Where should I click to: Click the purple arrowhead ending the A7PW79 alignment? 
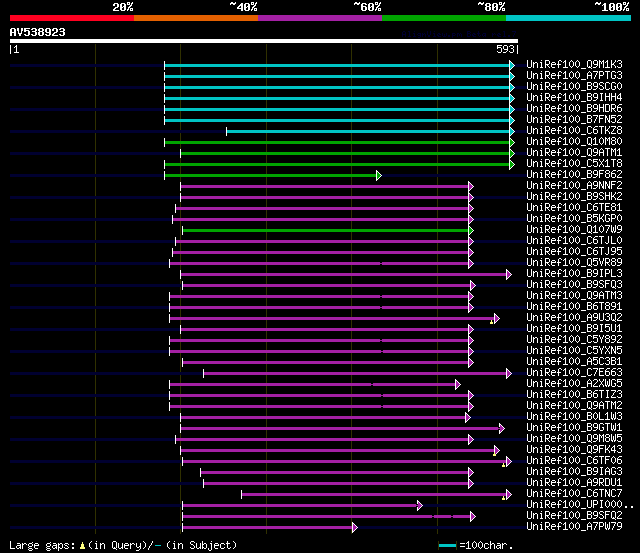(355, 528)
